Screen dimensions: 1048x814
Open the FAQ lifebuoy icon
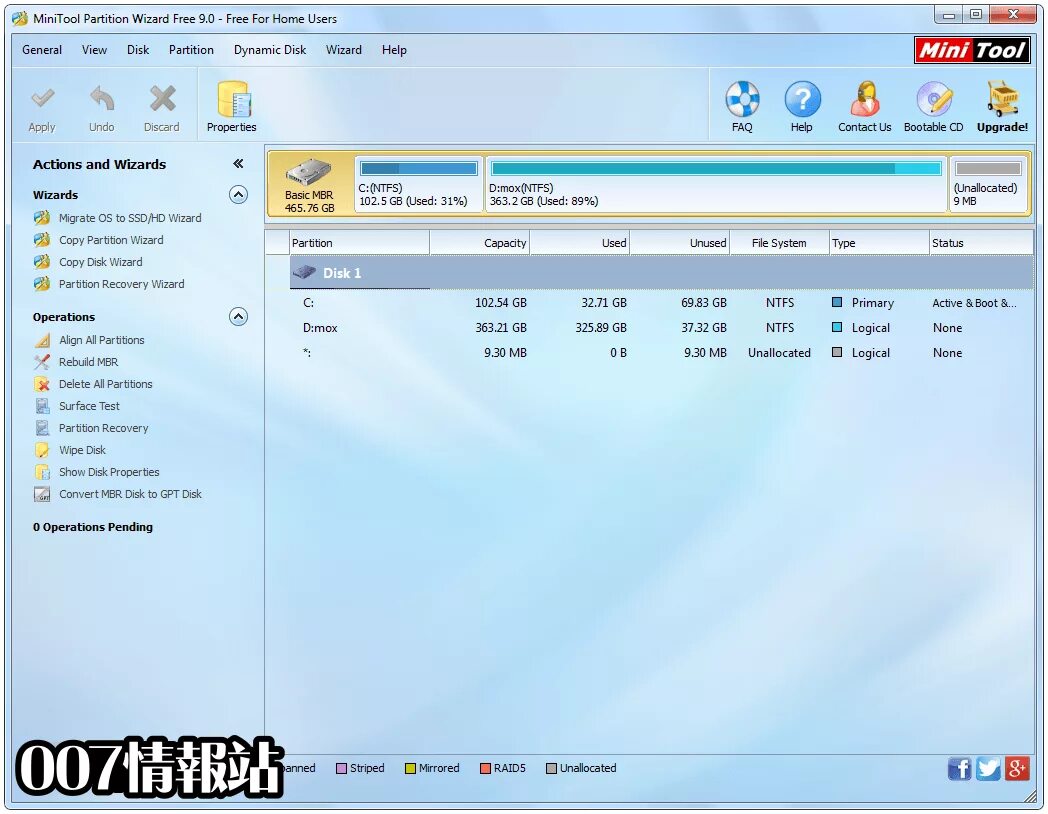point(742,99)
